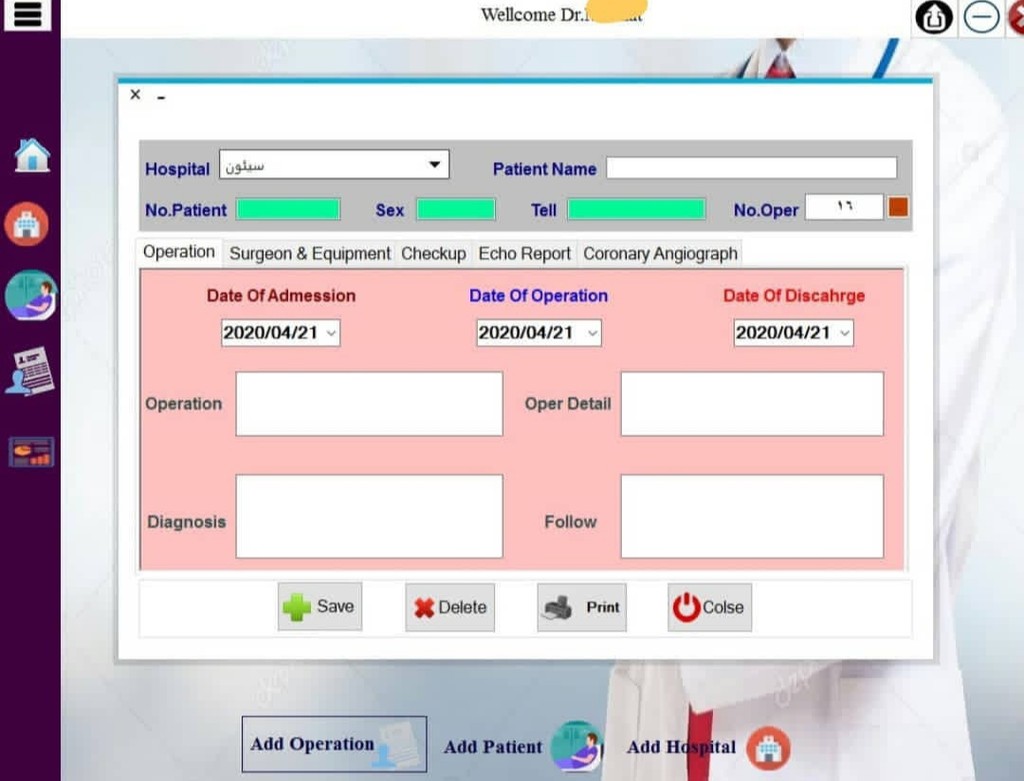Click the circled minus icon at top right

tap(981, 17)
